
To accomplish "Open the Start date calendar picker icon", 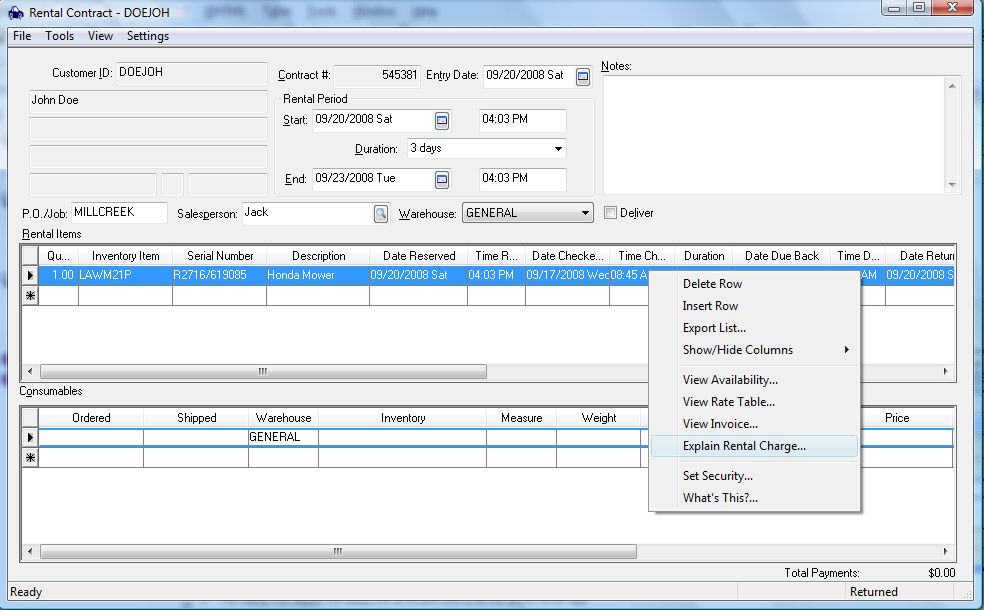I will (x=442, y=120).
